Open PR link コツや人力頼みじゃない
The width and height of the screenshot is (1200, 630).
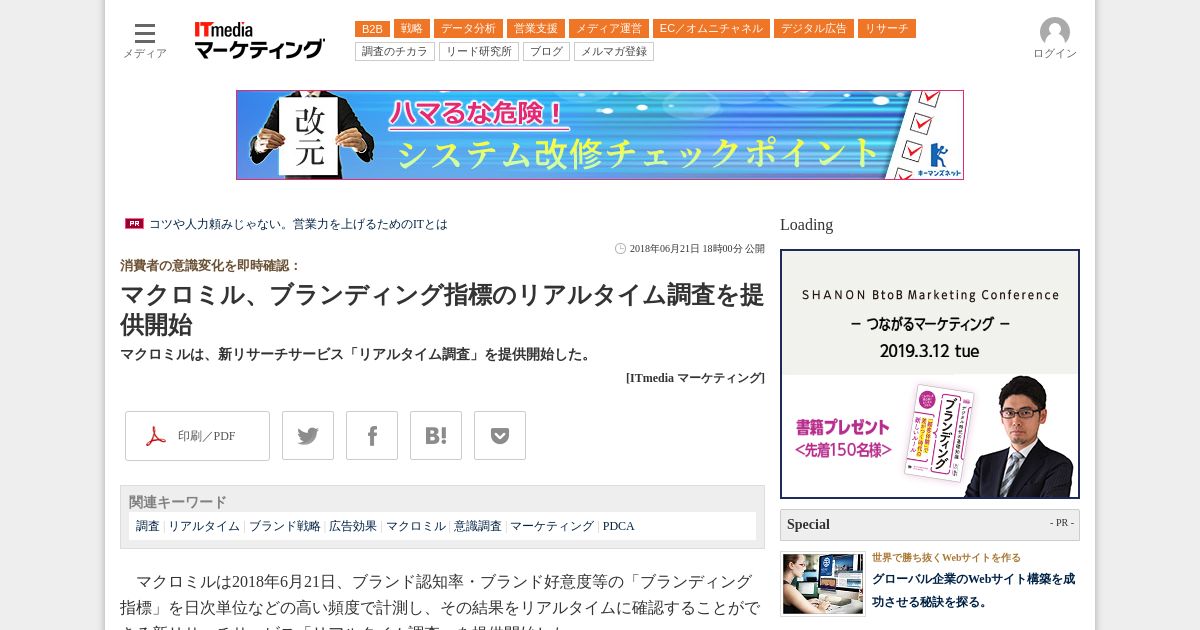[298, 224]
